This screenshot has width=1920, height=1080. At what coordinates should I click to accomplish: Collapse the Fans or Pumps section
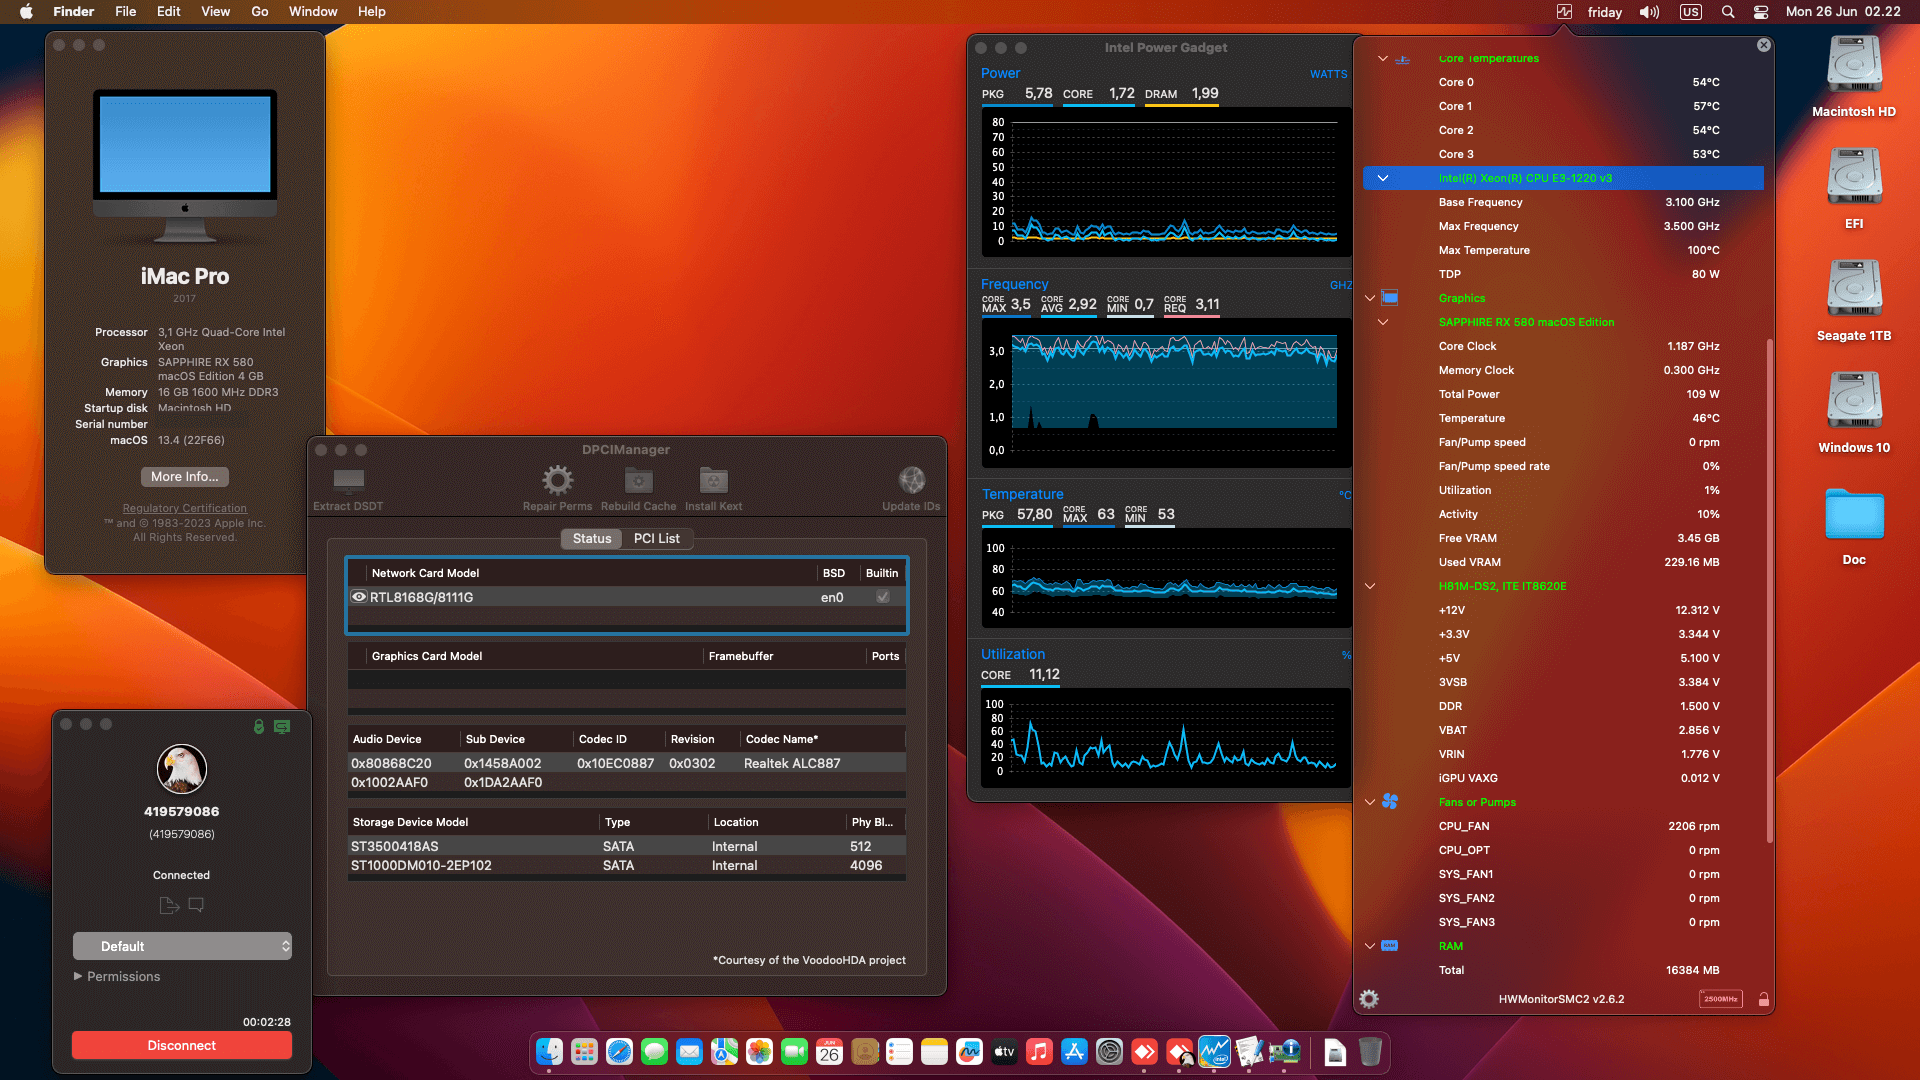click(x=1369, y=802)
